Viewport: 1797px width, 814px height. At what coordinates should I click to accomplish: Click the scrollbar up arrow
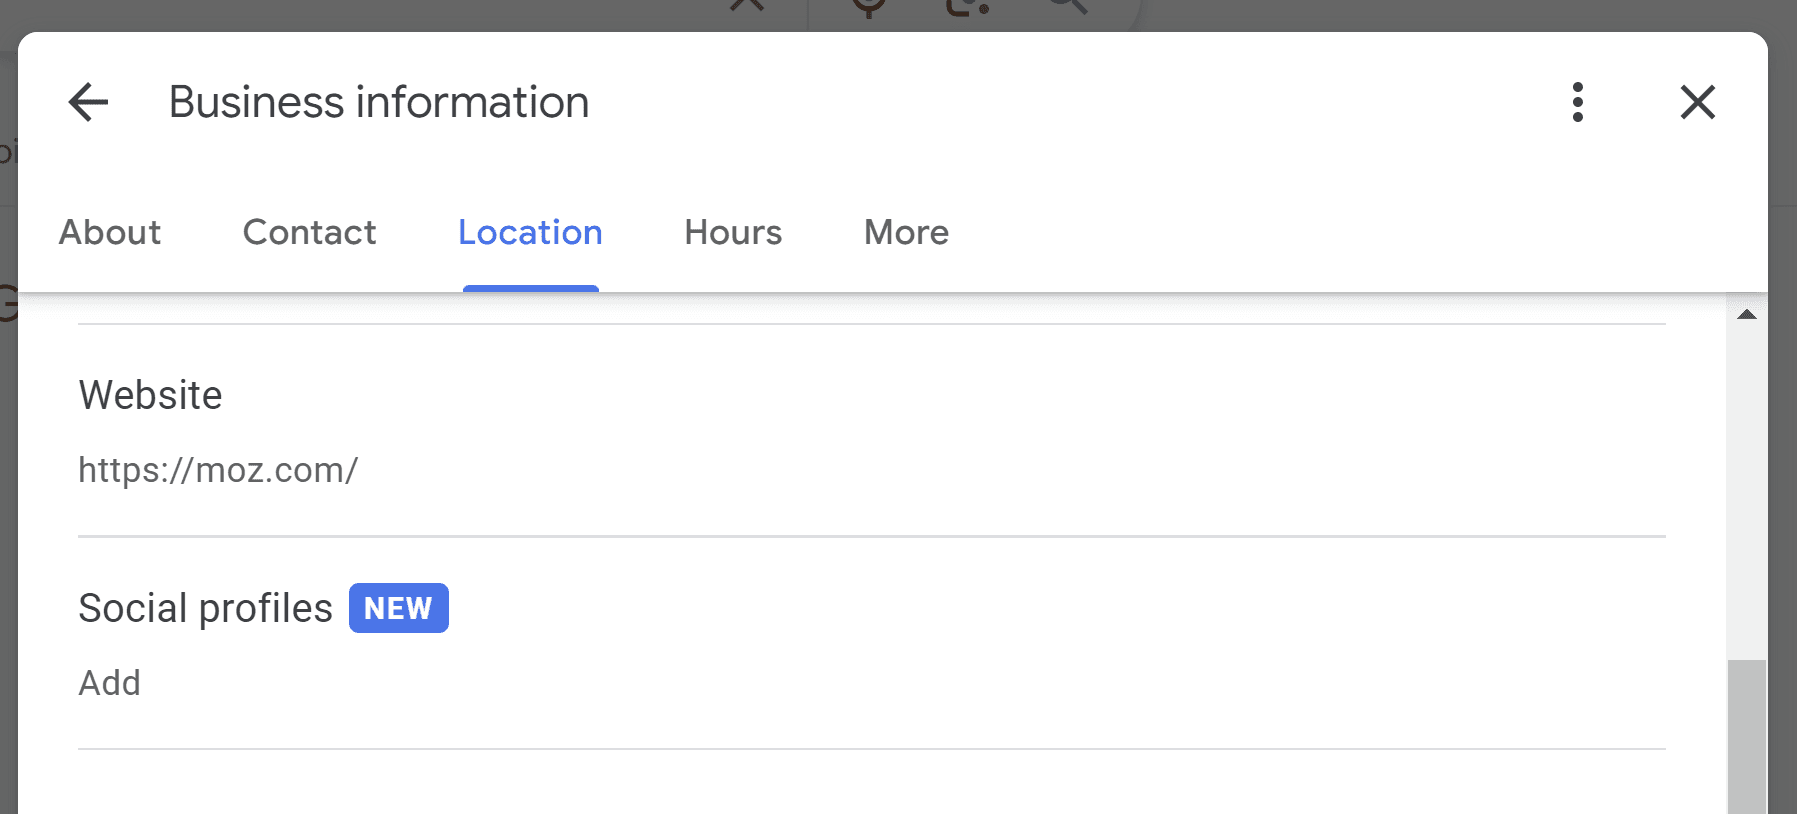pyautogui.click(x=1747, y=314)
